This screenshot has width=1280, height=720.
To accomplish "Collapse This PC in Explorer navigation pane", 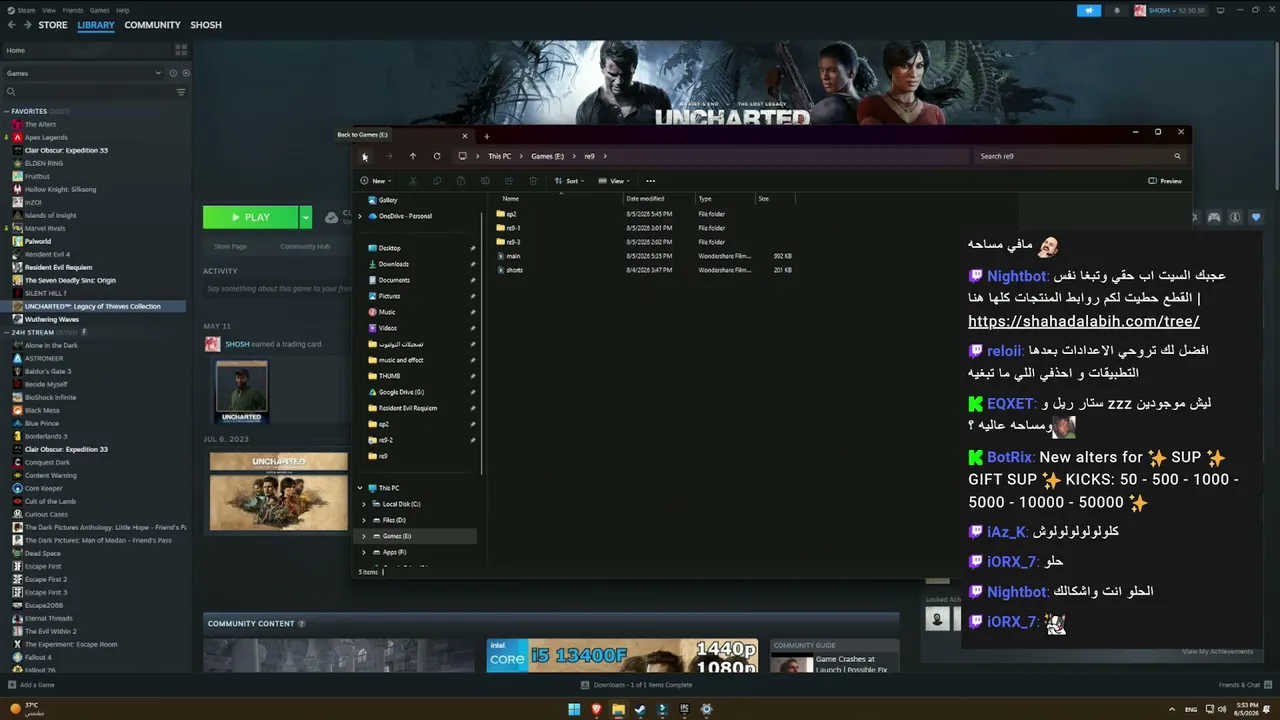I will [x=360, y=488].
